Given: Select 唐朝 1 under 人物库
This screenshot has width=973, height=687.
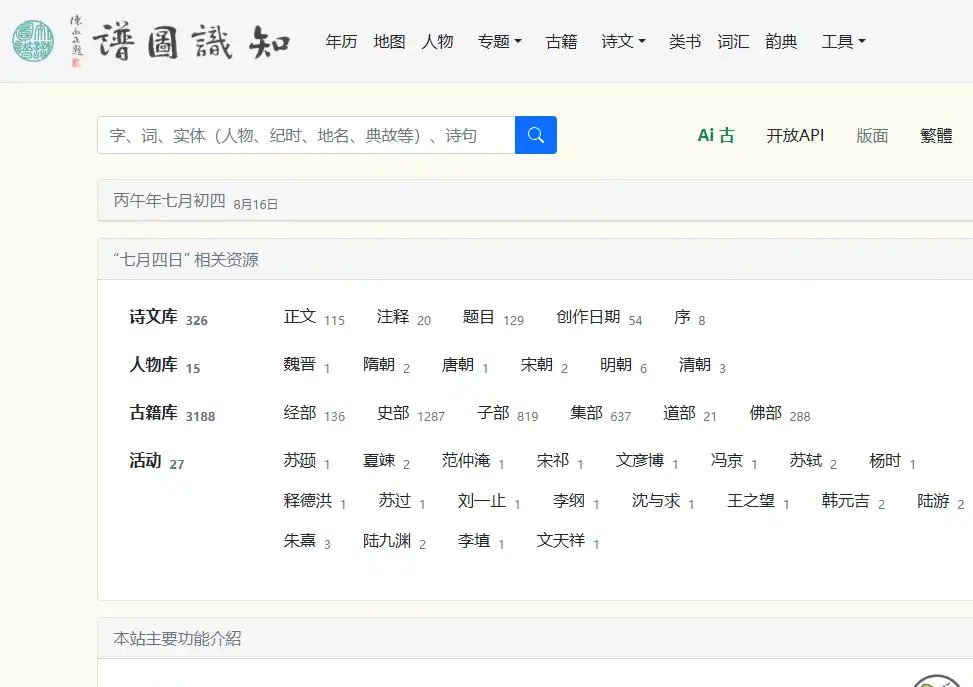Looking at the screenshot, I should pyautogui.click(x=465, y=365).
